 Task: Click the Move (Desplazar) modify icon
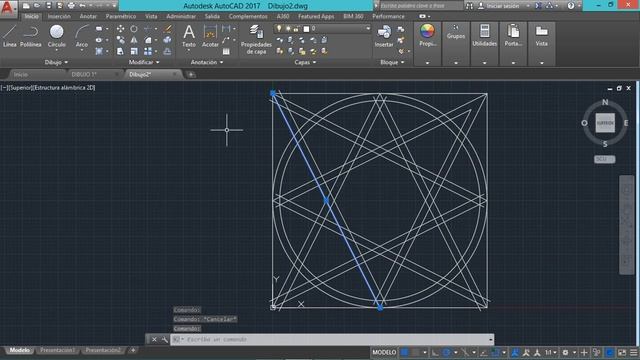(120, 29)
